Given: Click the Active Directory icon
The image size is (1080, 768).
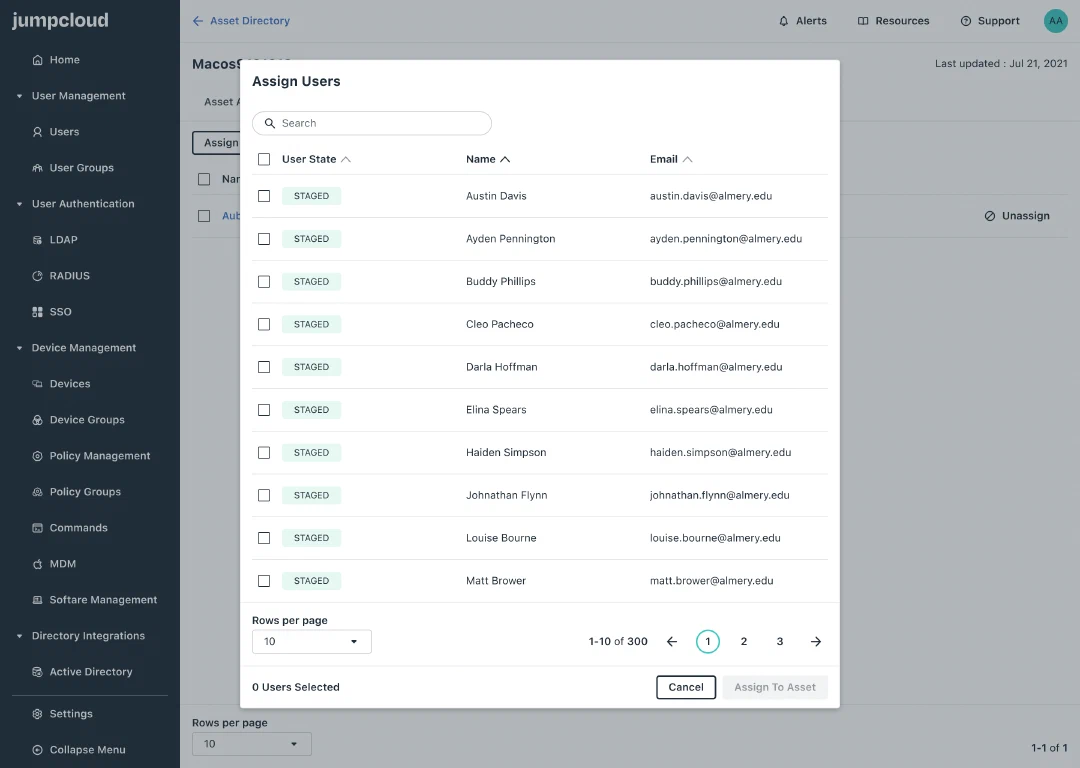Looking at the screenshot, I should click(37, 672).
